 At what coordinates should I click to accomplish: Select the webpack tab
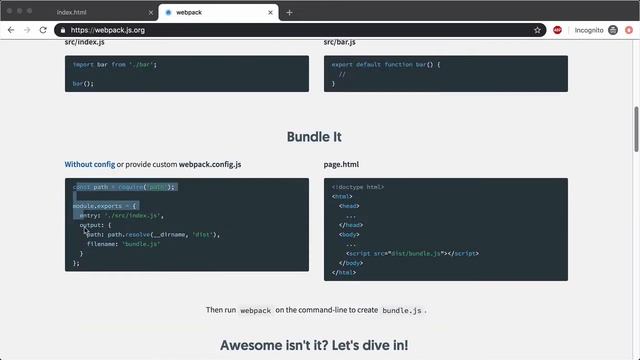pyautogui.click(x=218, y=13)
